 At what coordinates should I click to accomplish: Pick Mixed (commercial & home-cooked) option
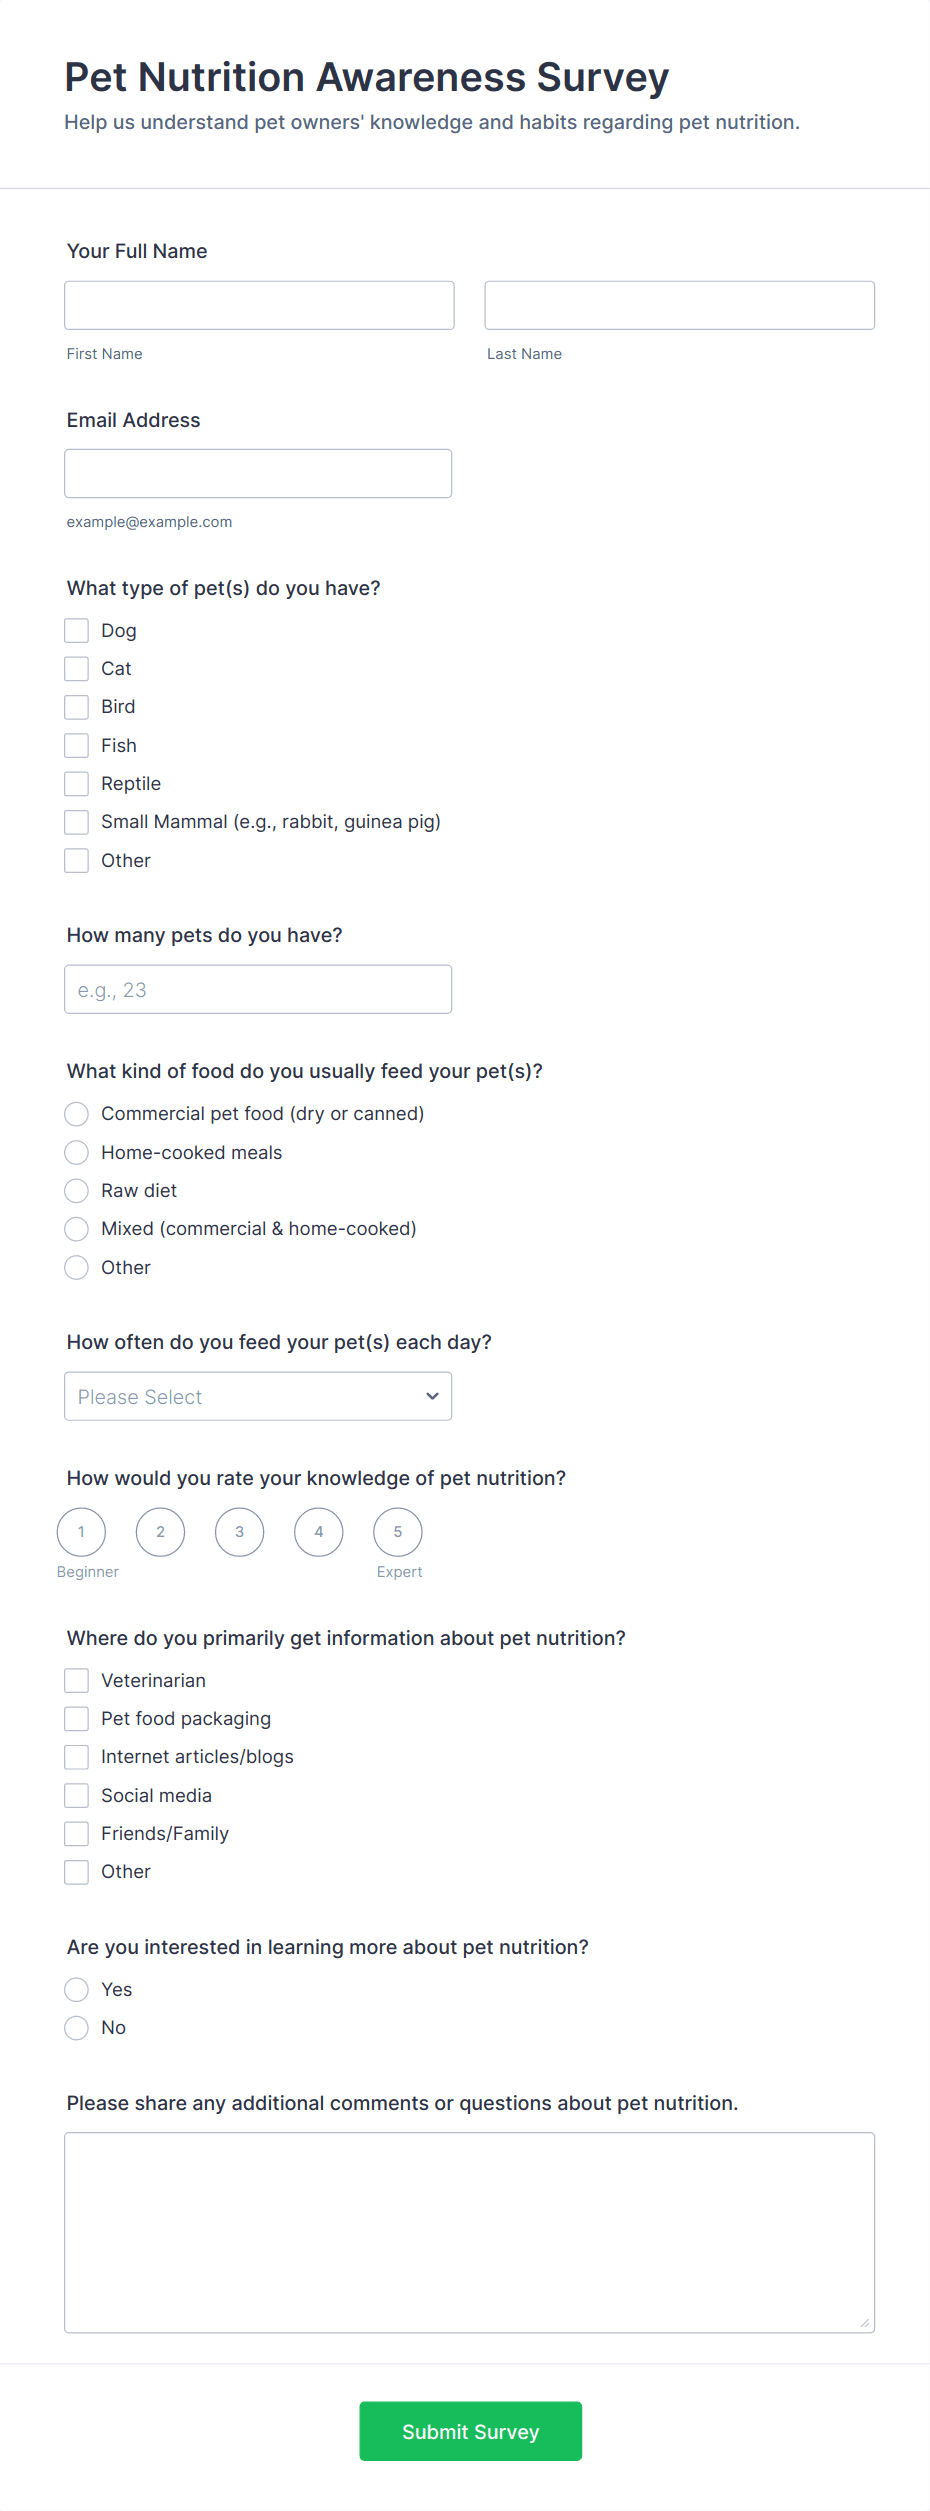77,1228
